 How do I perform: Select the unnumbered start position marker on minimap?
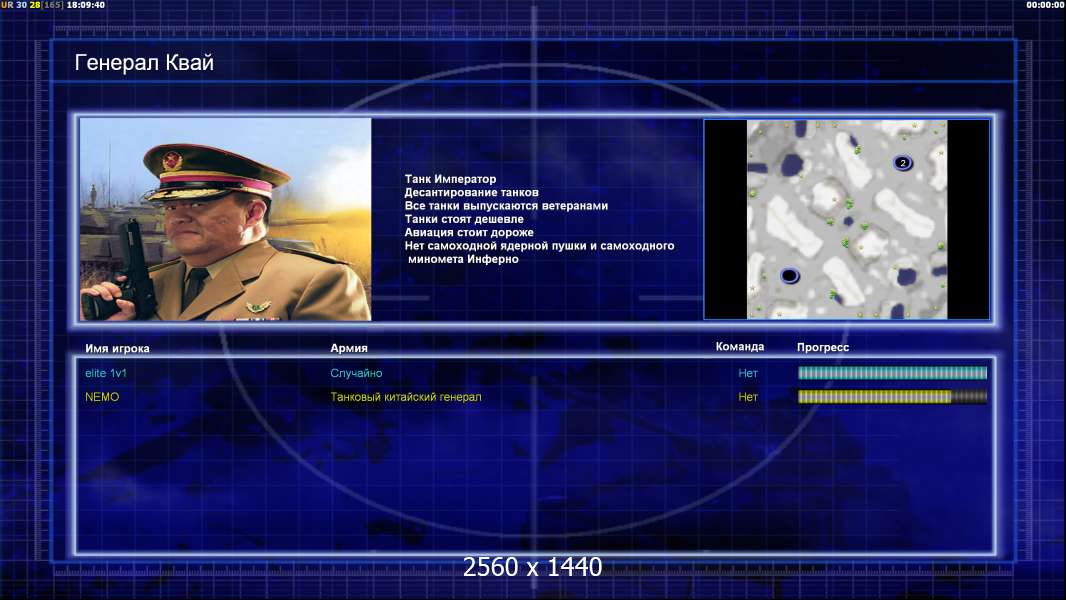point(789,275)
